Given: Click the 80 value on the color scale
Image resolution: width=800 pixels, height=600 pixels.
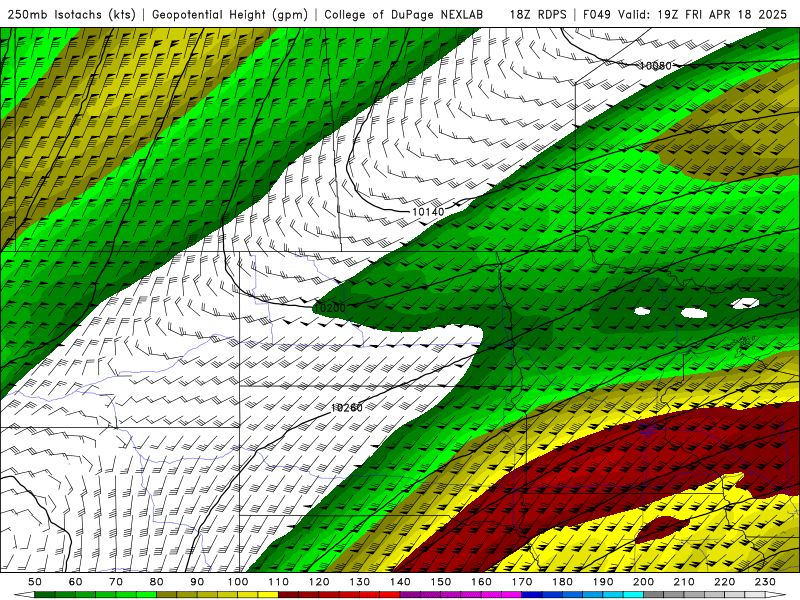Looking at the screenshot, I should point(157,582).
